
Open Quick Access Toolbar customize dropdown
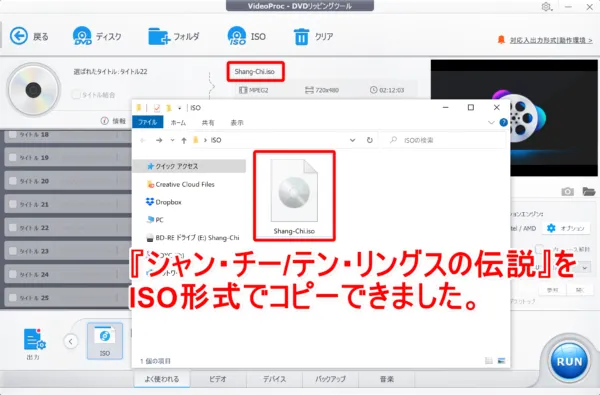[179, 108]
